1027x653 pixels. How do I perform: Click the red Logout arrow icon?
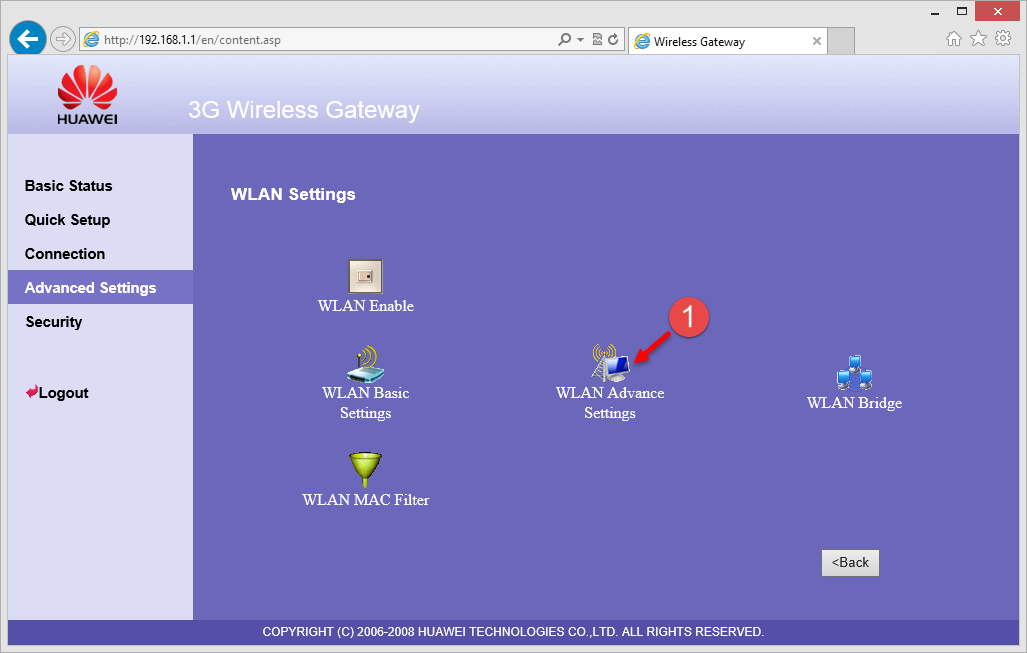pyautogui.click(x=31, y=392)
